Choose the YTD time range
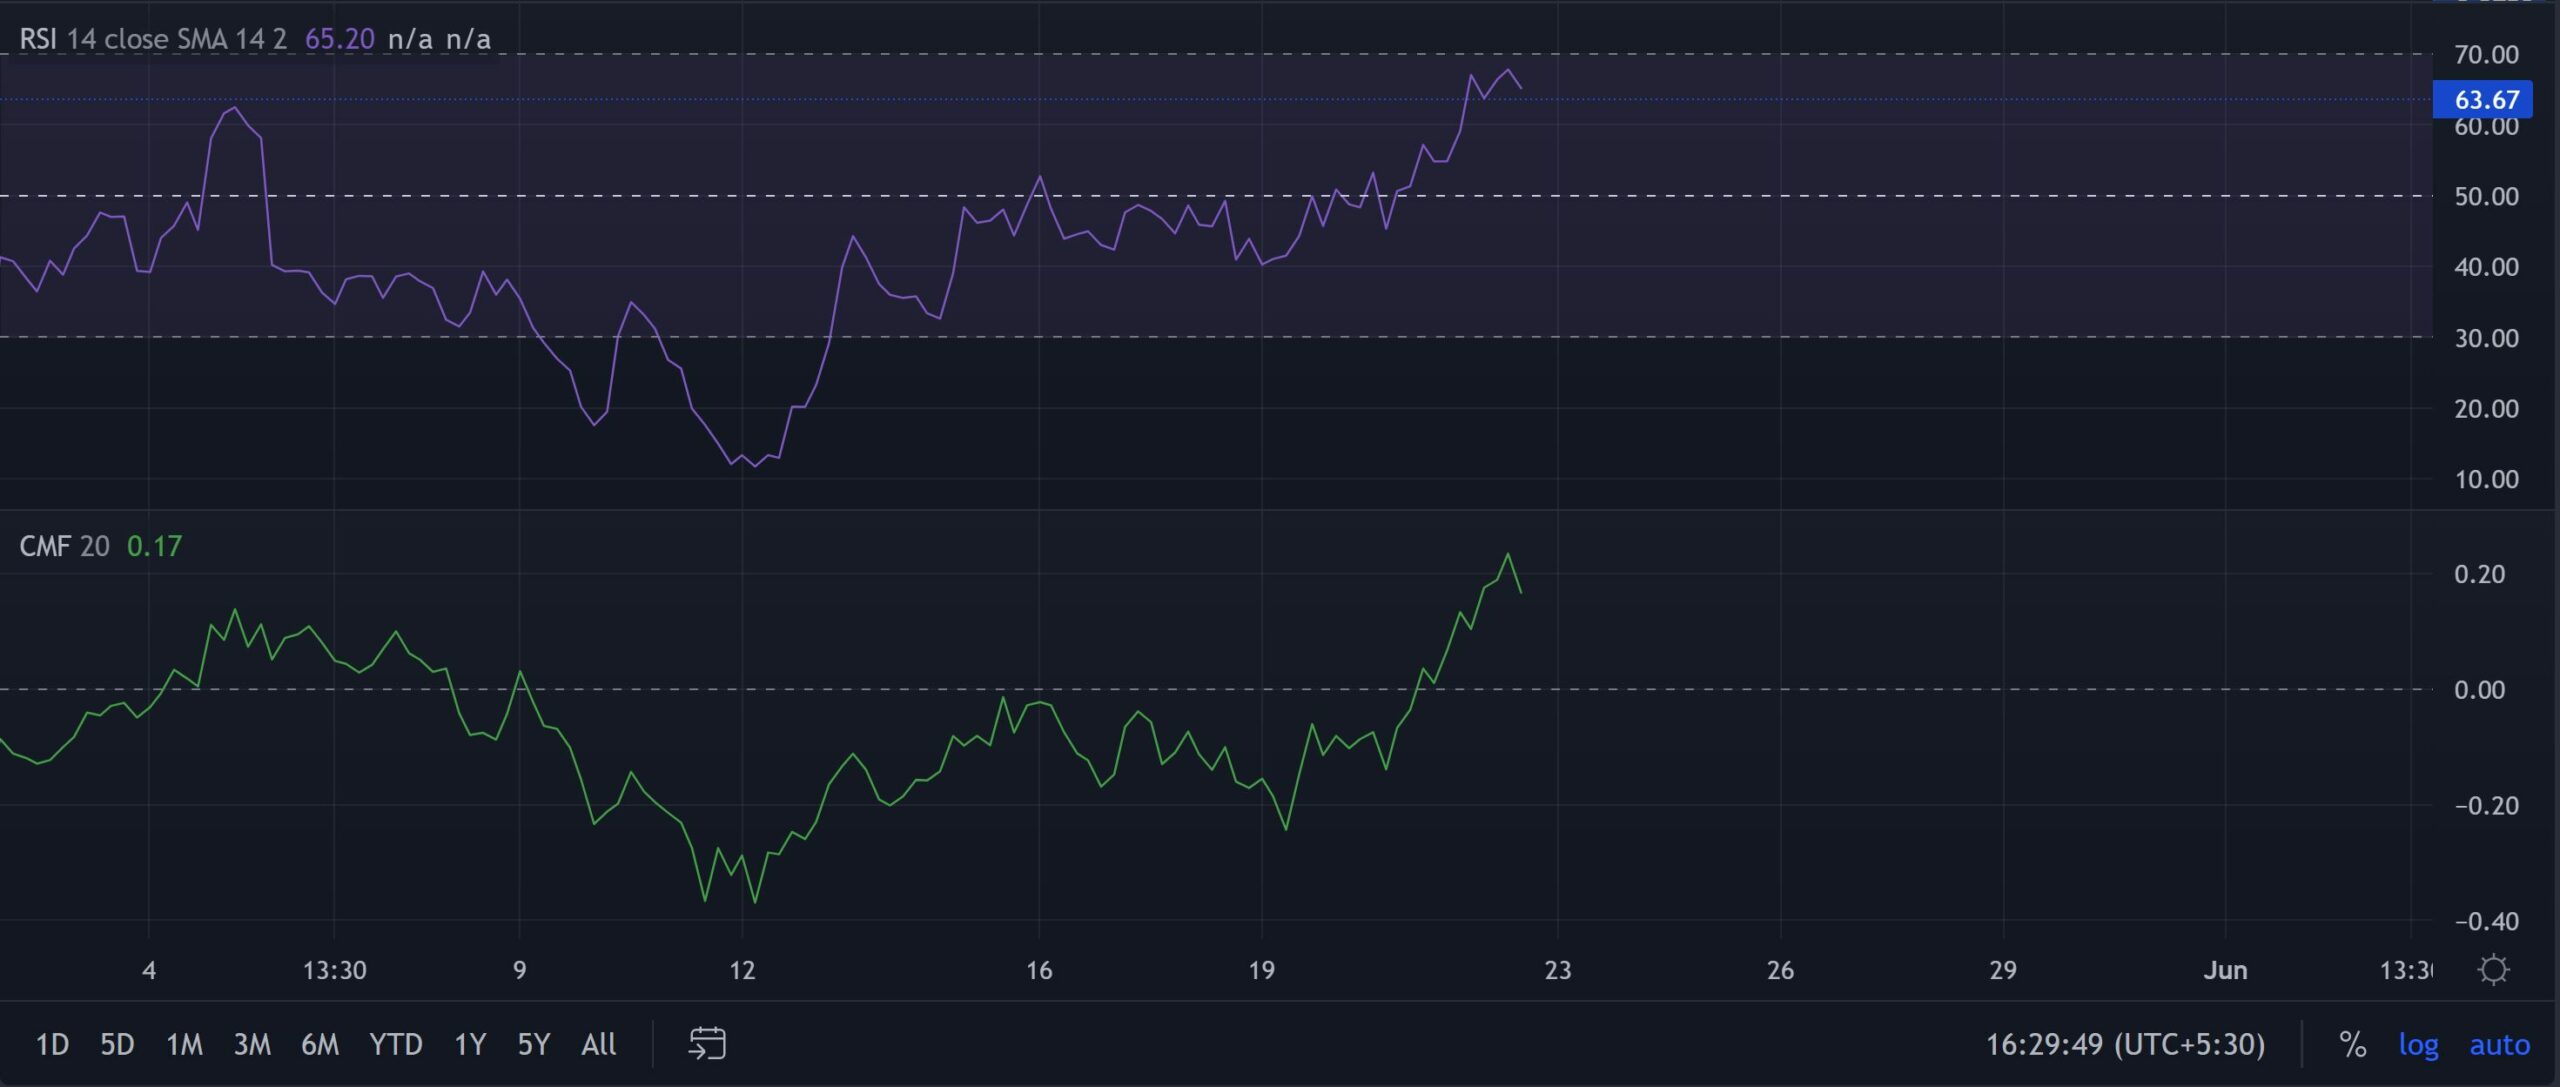The height and width of the screenshot is (1087, 2560). [396, 1044]
